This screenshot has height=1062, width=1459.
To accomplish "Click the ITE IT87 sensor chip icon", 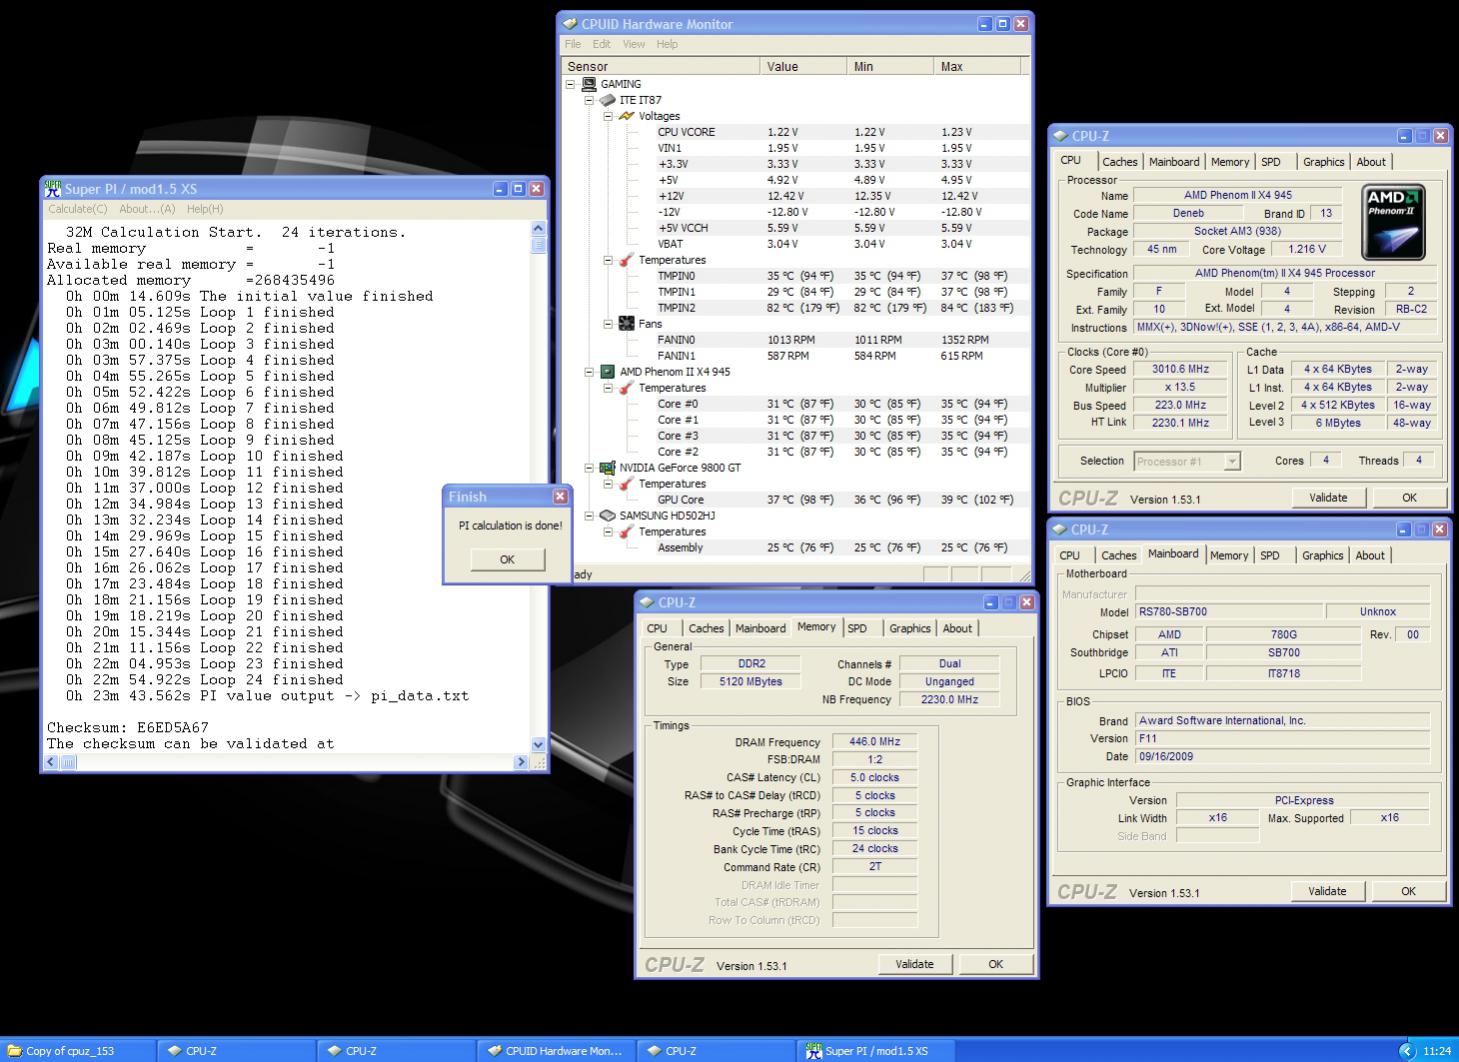I will [x=607, y=100].
